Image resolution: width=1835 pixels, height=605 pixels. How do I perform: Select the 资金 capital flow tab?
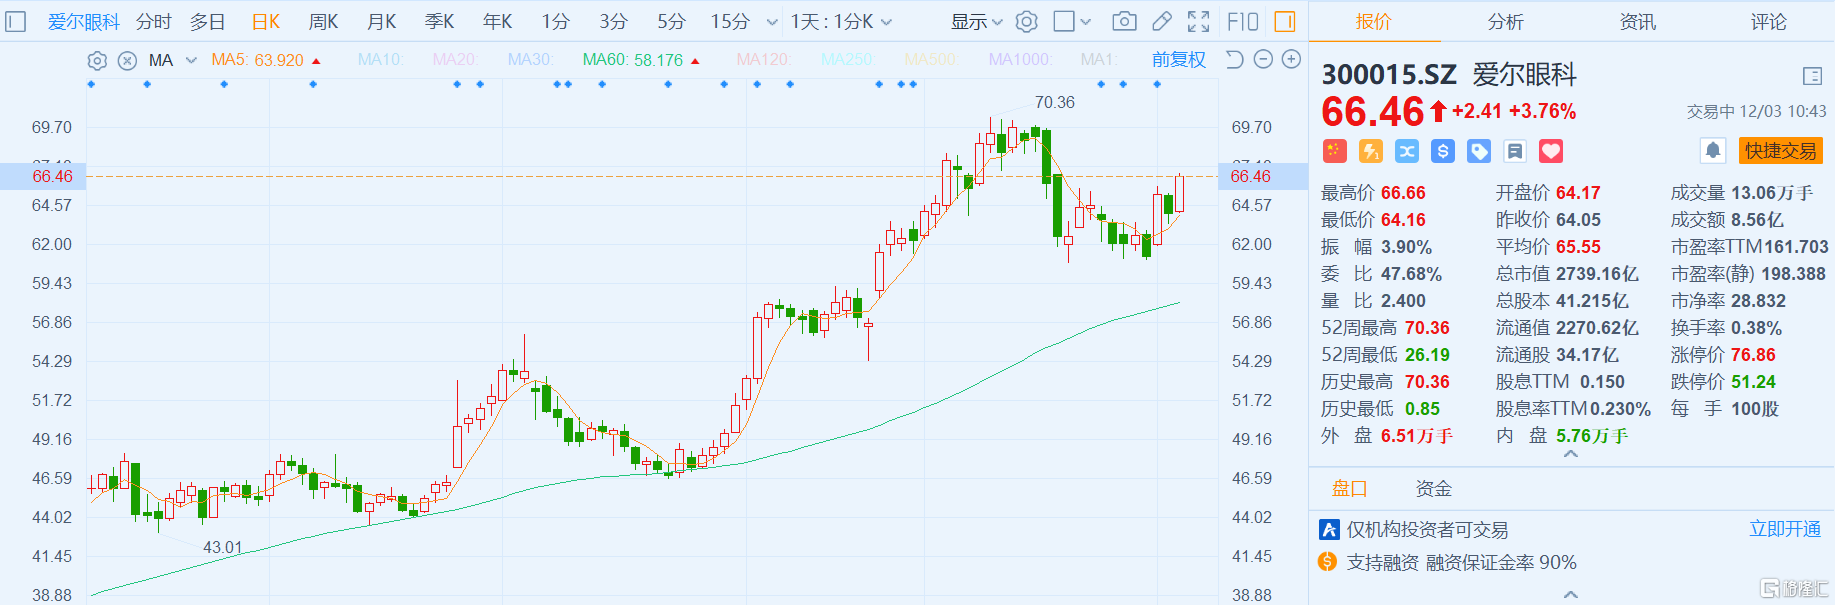(1434, 488)
